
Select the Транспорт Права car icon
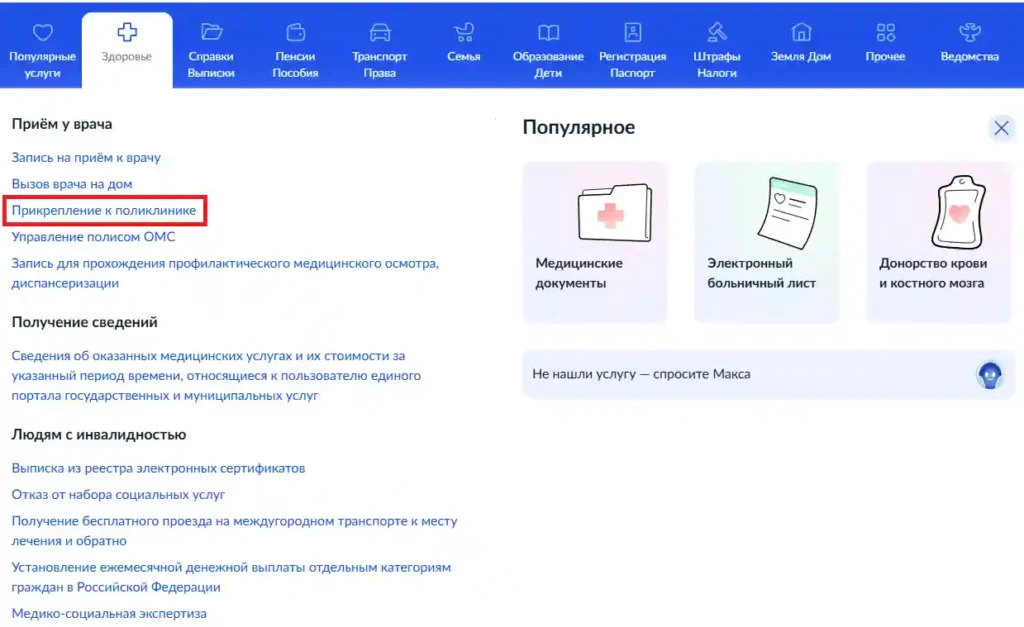380,31
